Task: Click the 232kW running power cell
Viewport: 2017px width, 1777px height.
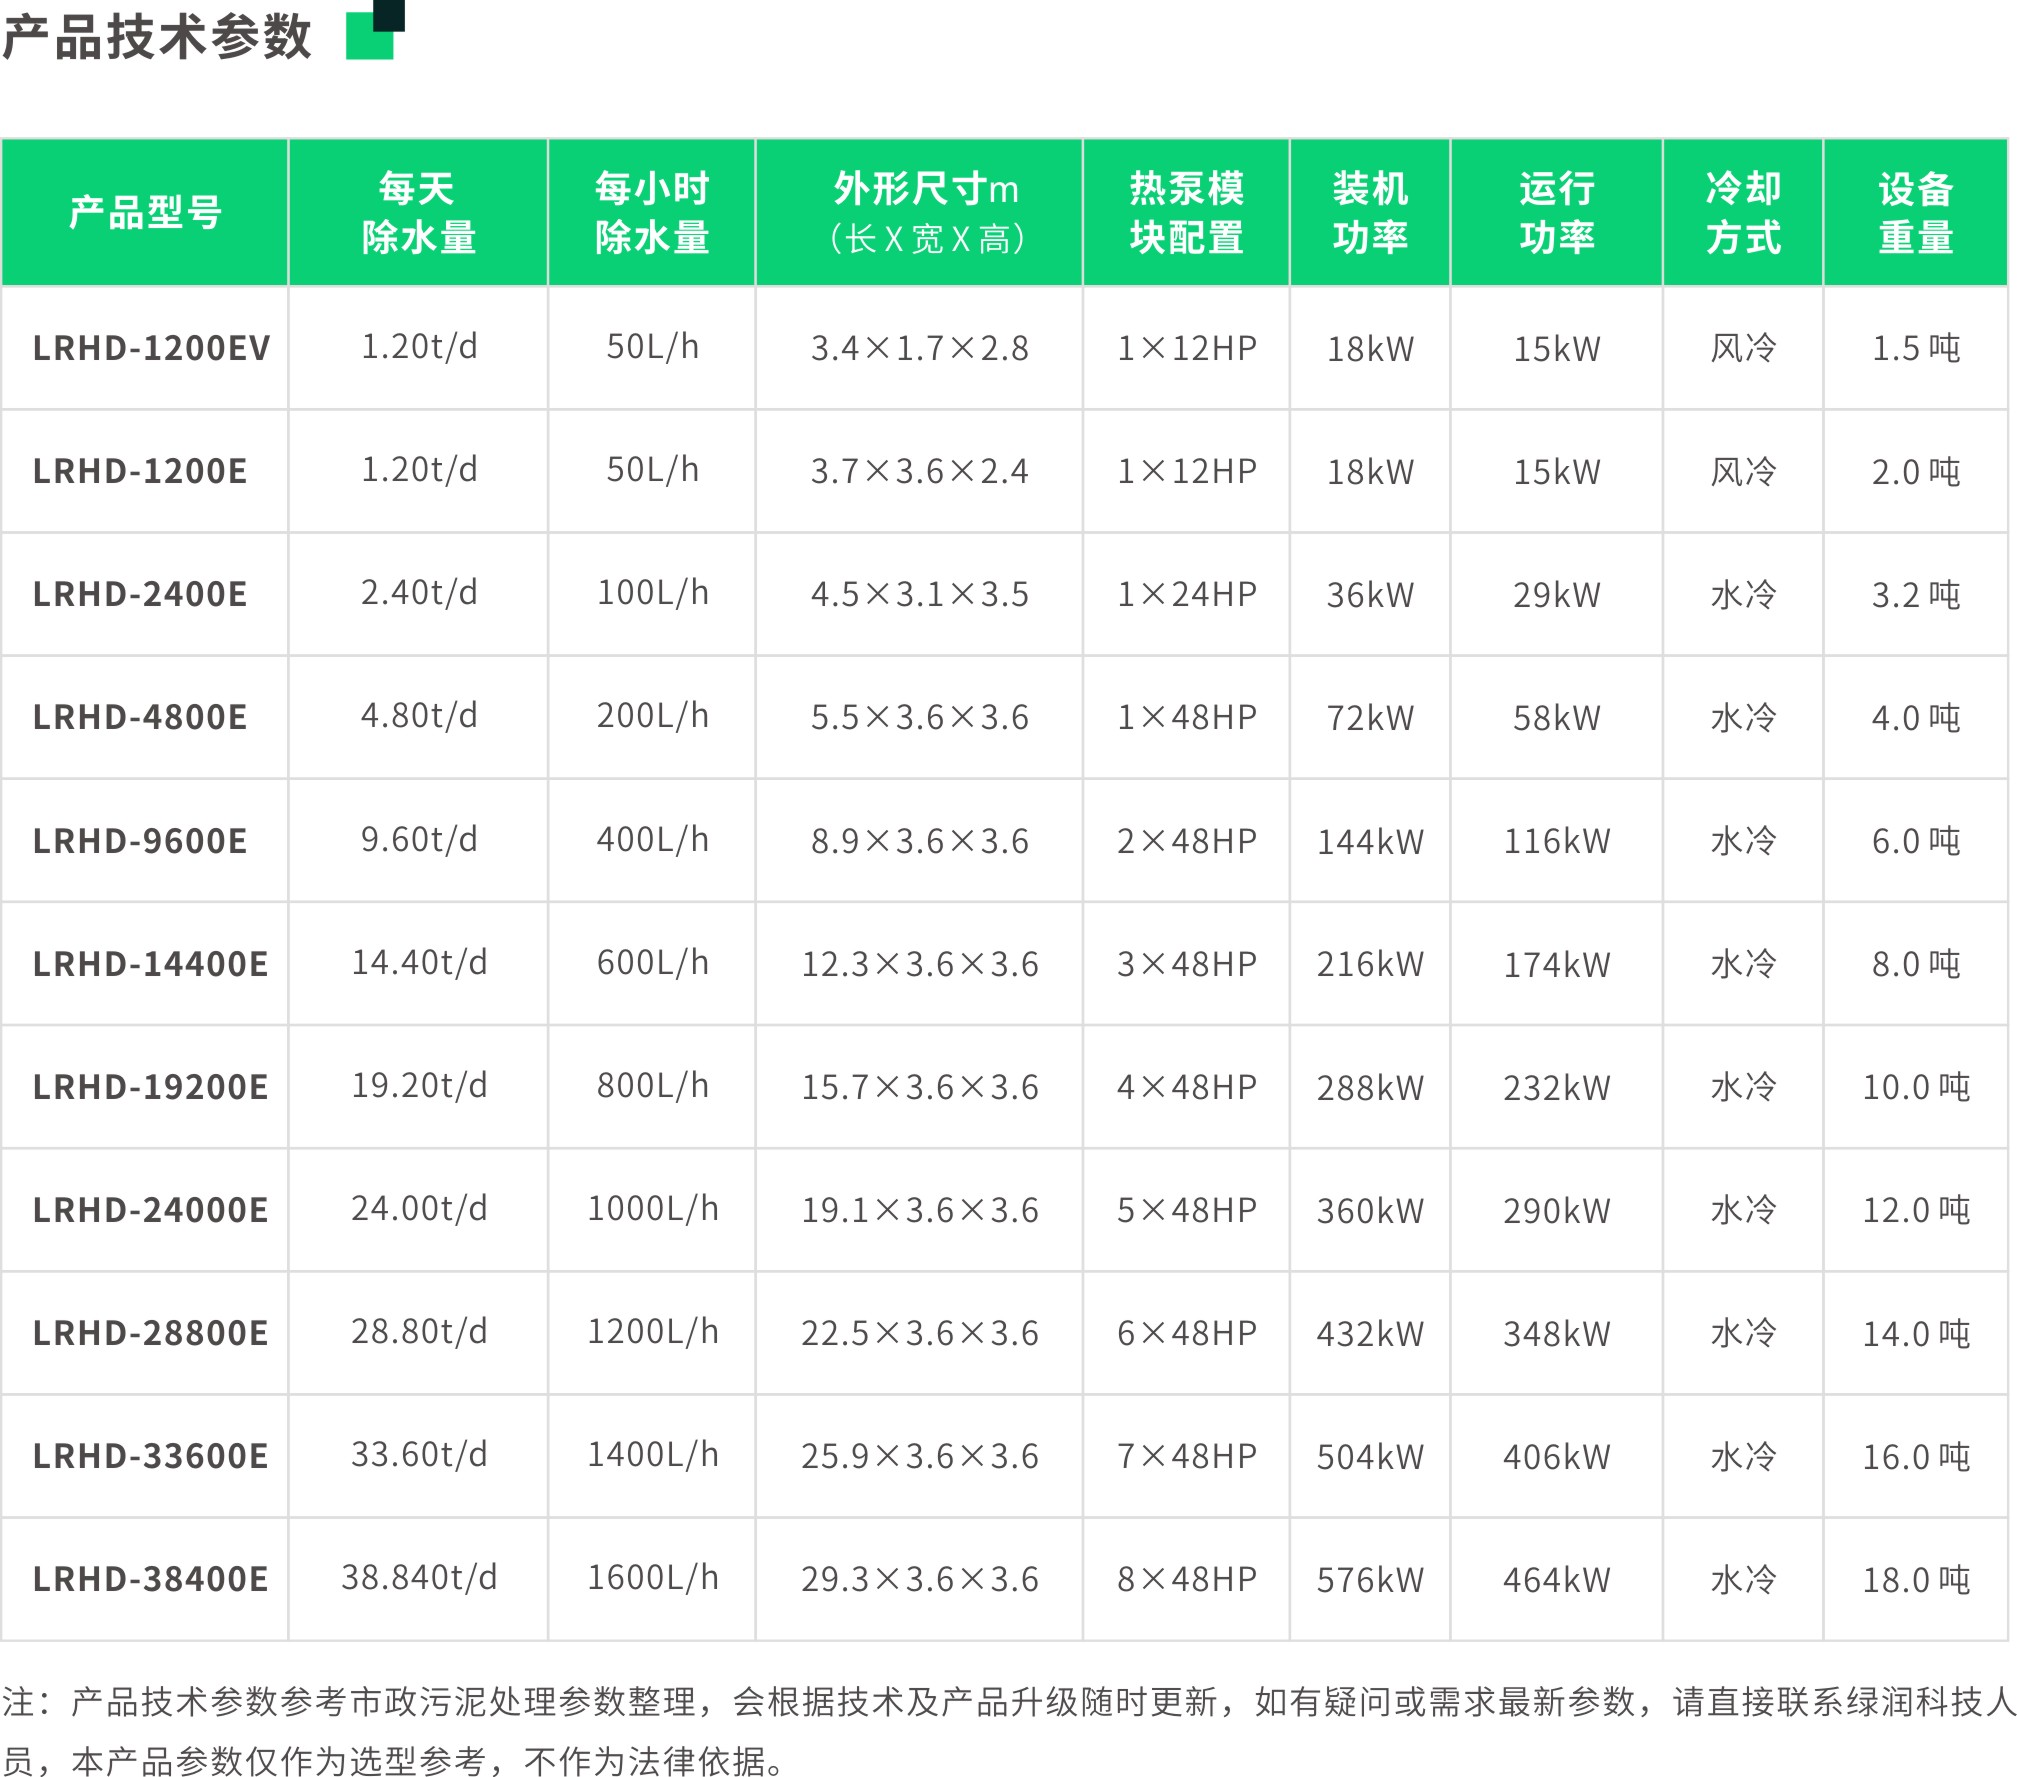Action: point(1556,1088)
